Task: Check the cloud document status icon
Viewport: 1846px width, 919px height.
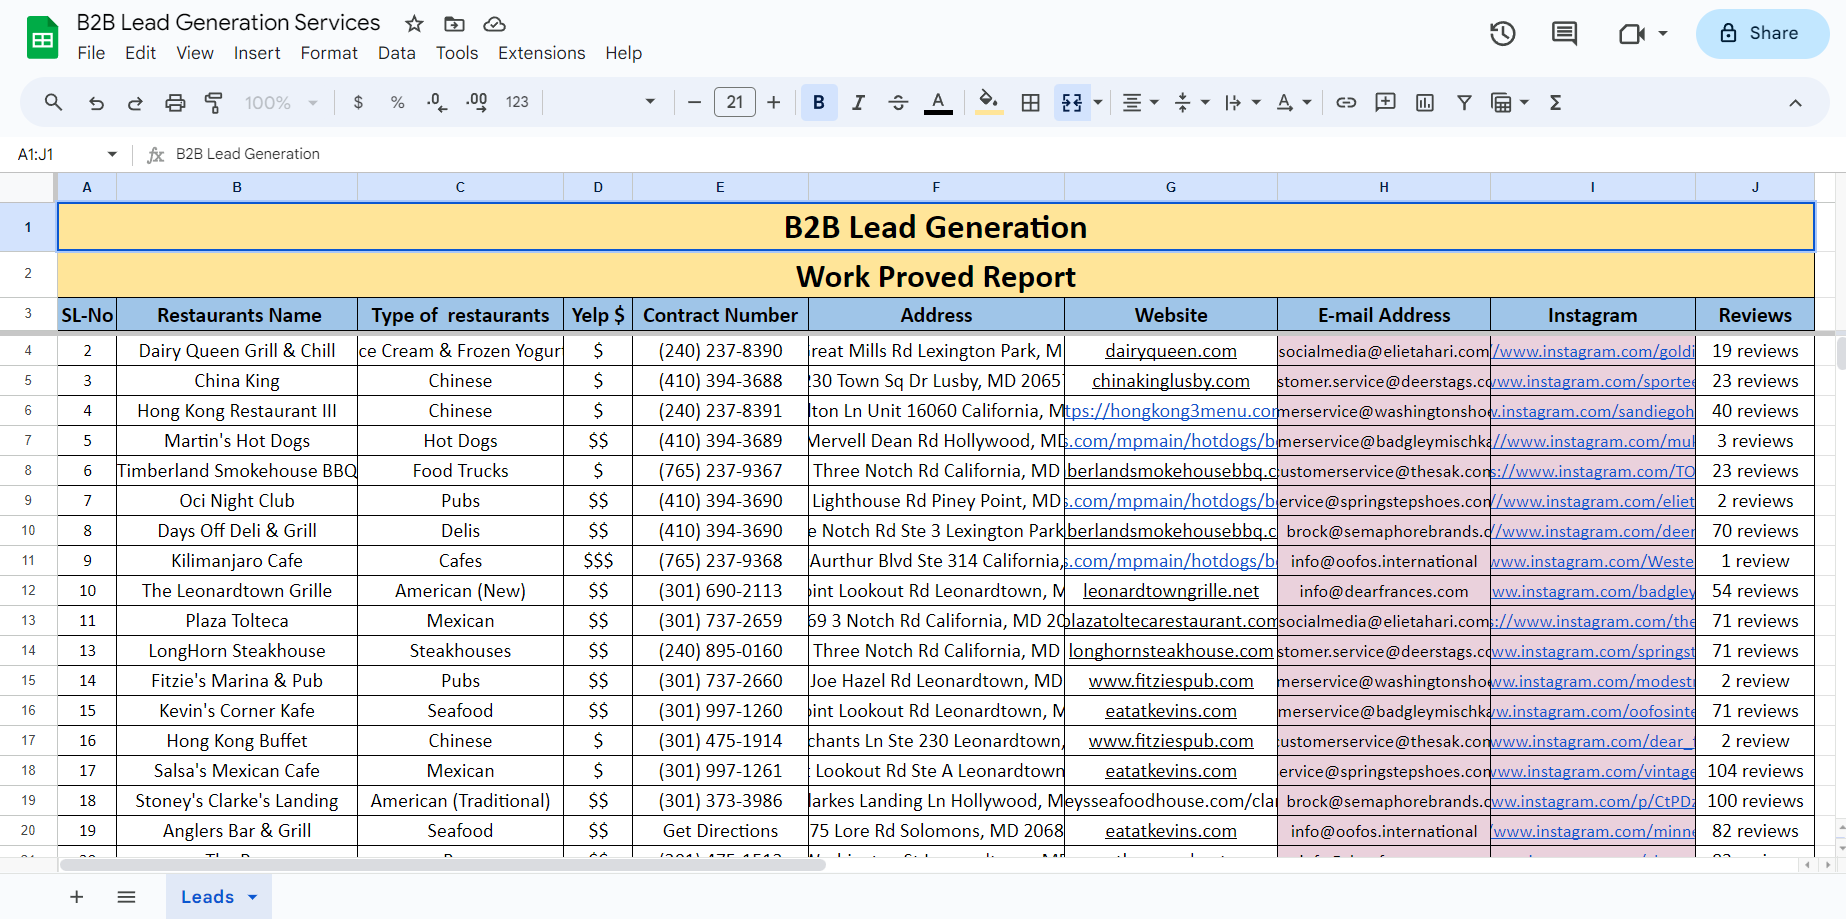Action: tap(494, 24)
